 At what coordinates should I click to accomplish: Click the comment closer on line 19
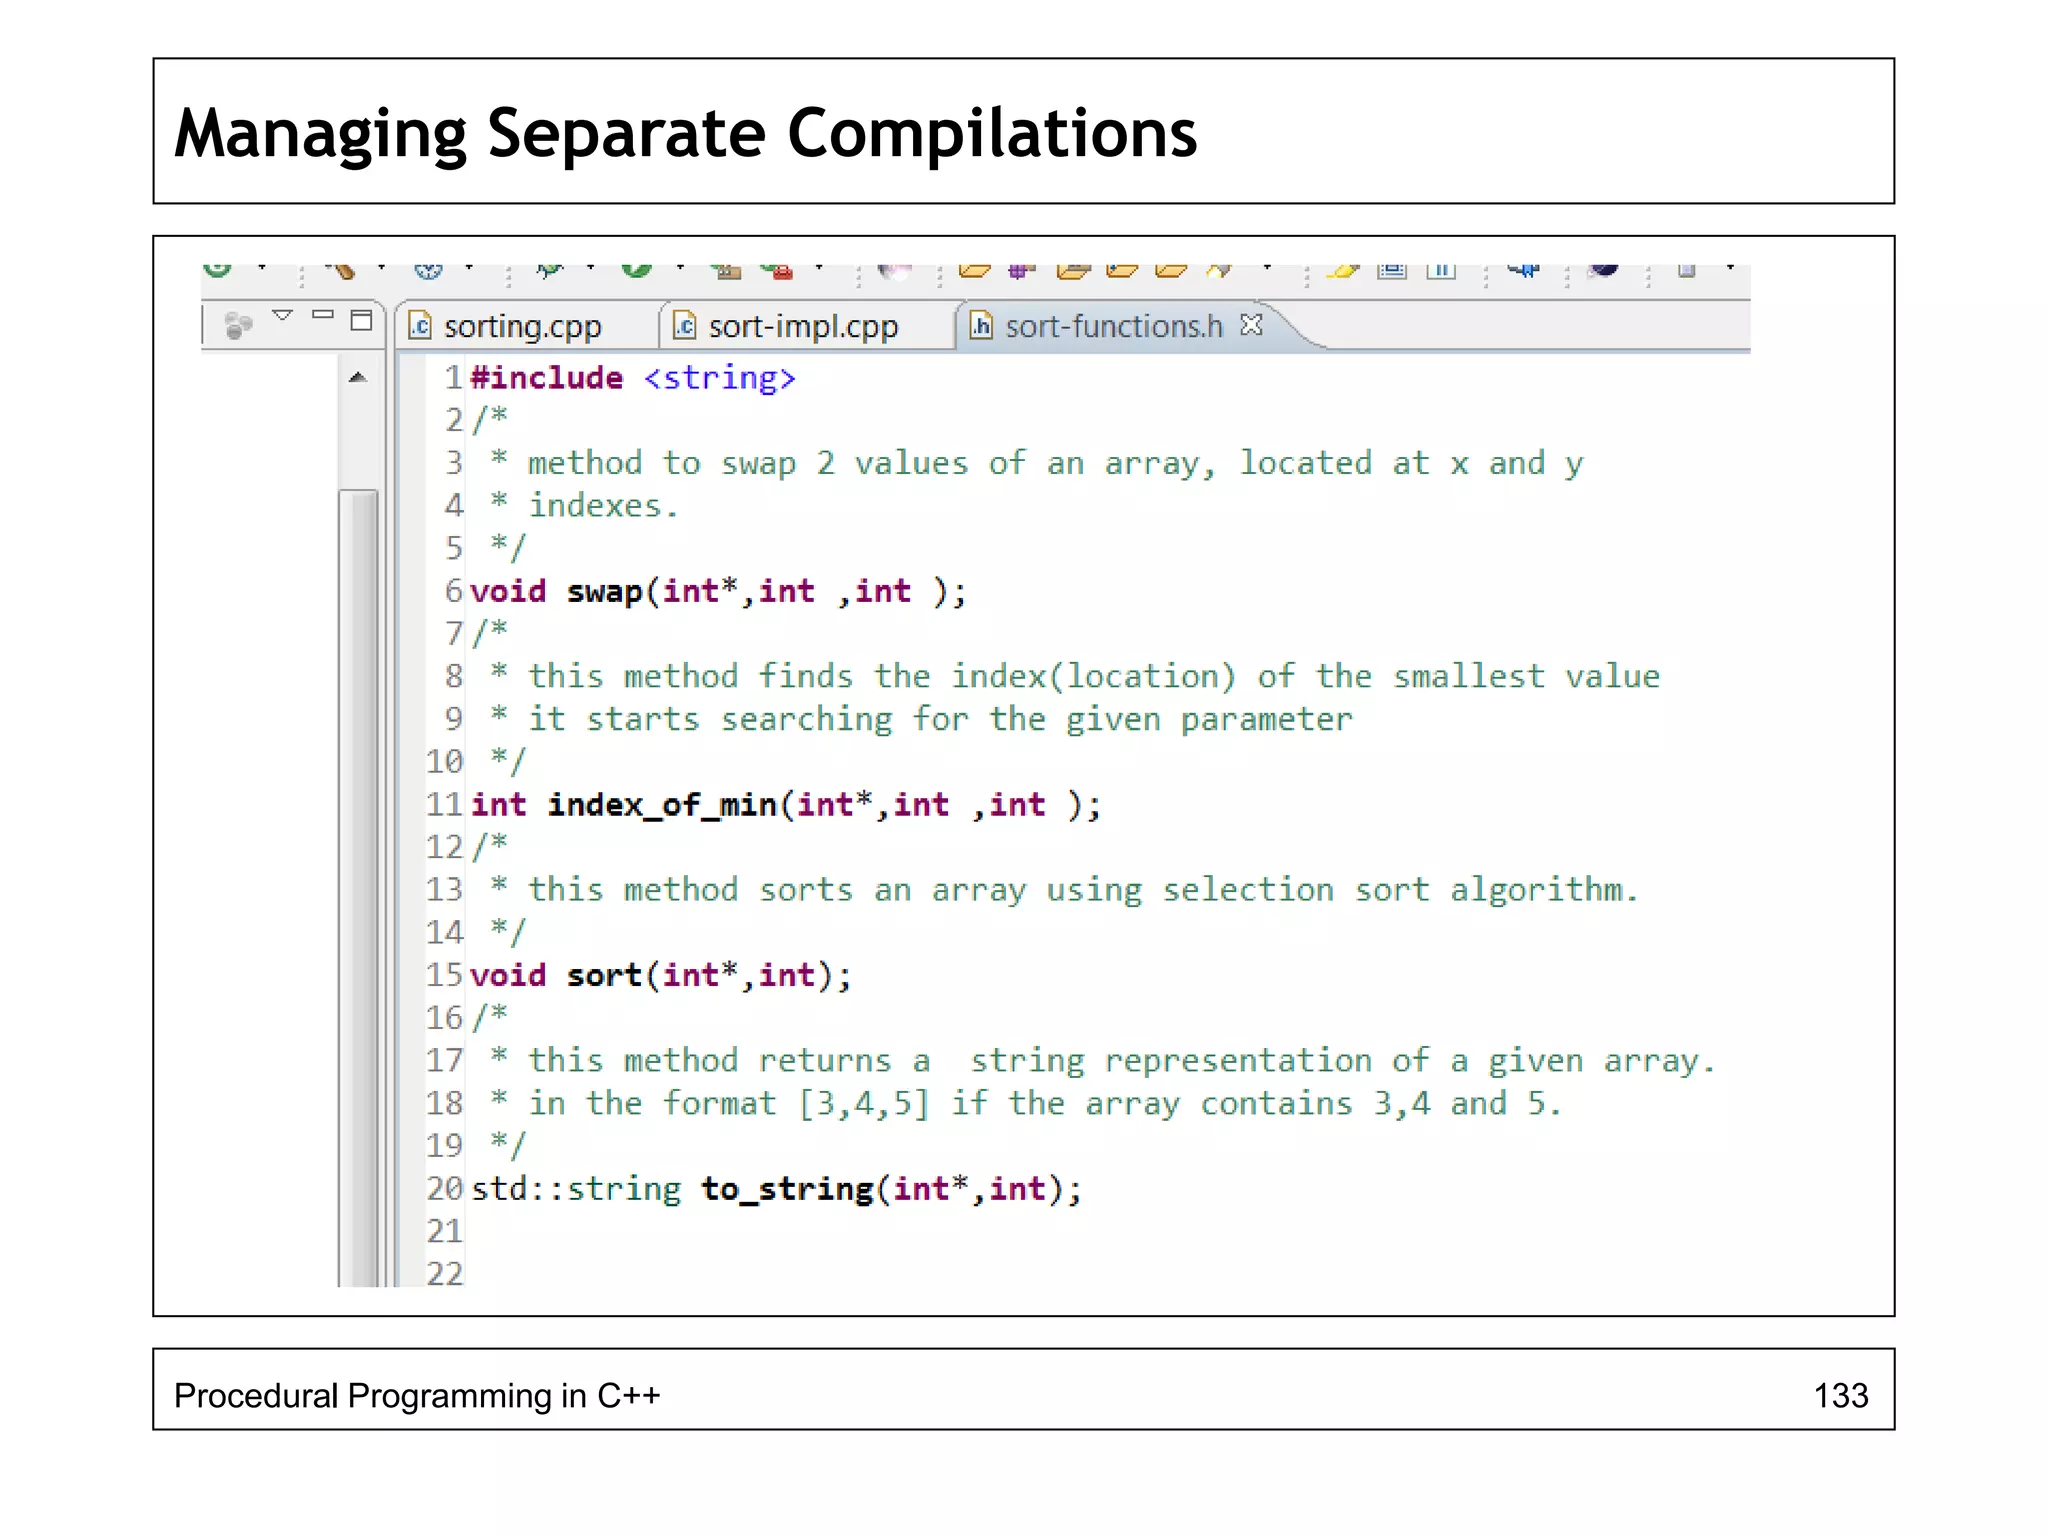(508, 1146)
